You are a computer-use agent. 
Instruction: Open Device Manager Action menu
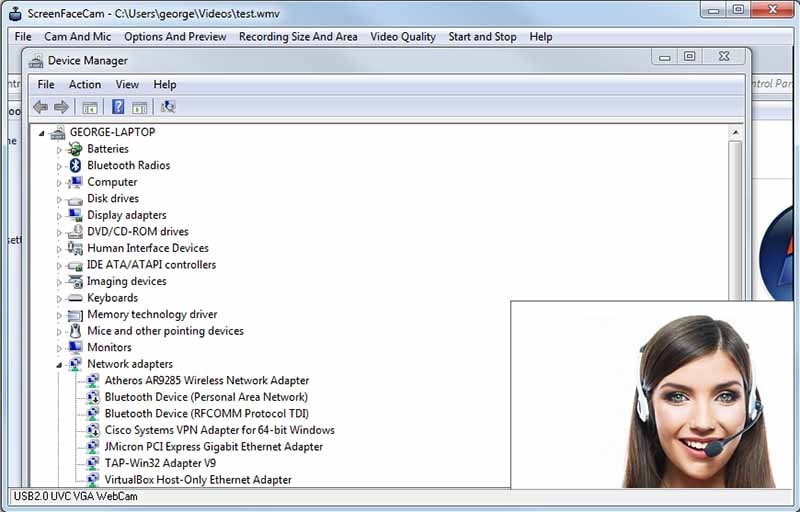[85, 85]
